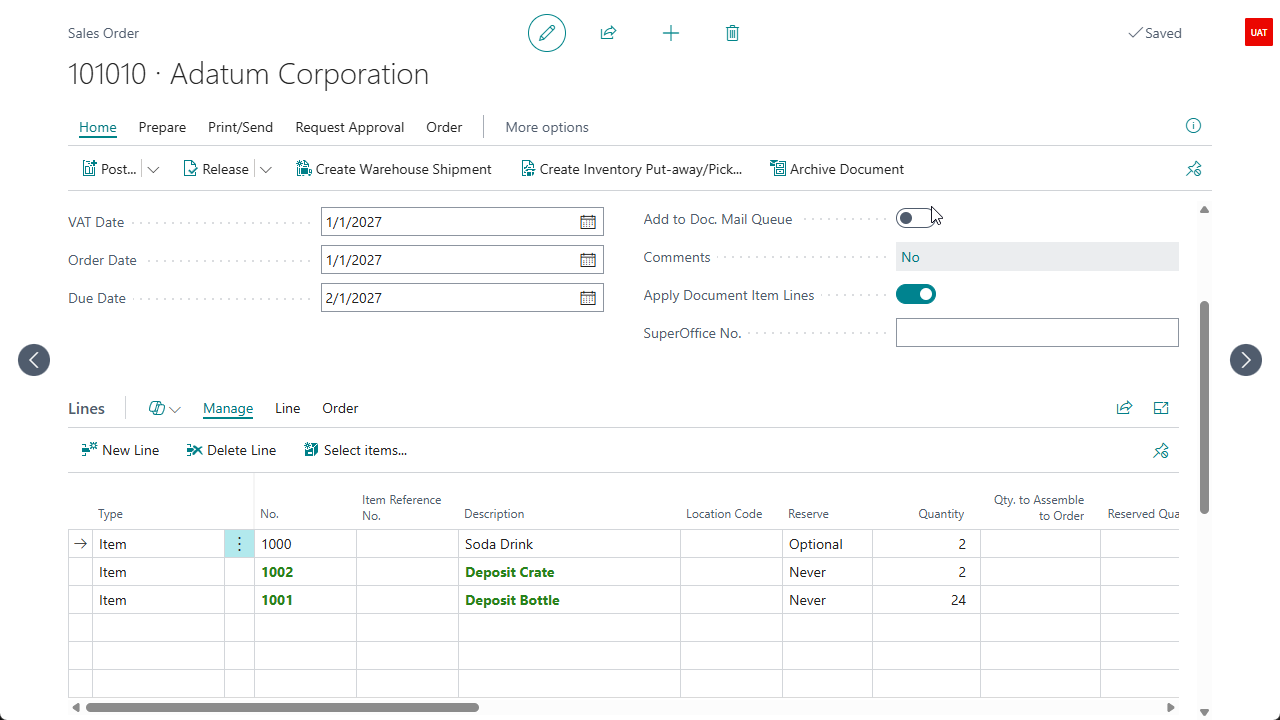Click Create Warehouse Shipment button
The width and height of the screenshot is (1280, 720).
(394, 169)
